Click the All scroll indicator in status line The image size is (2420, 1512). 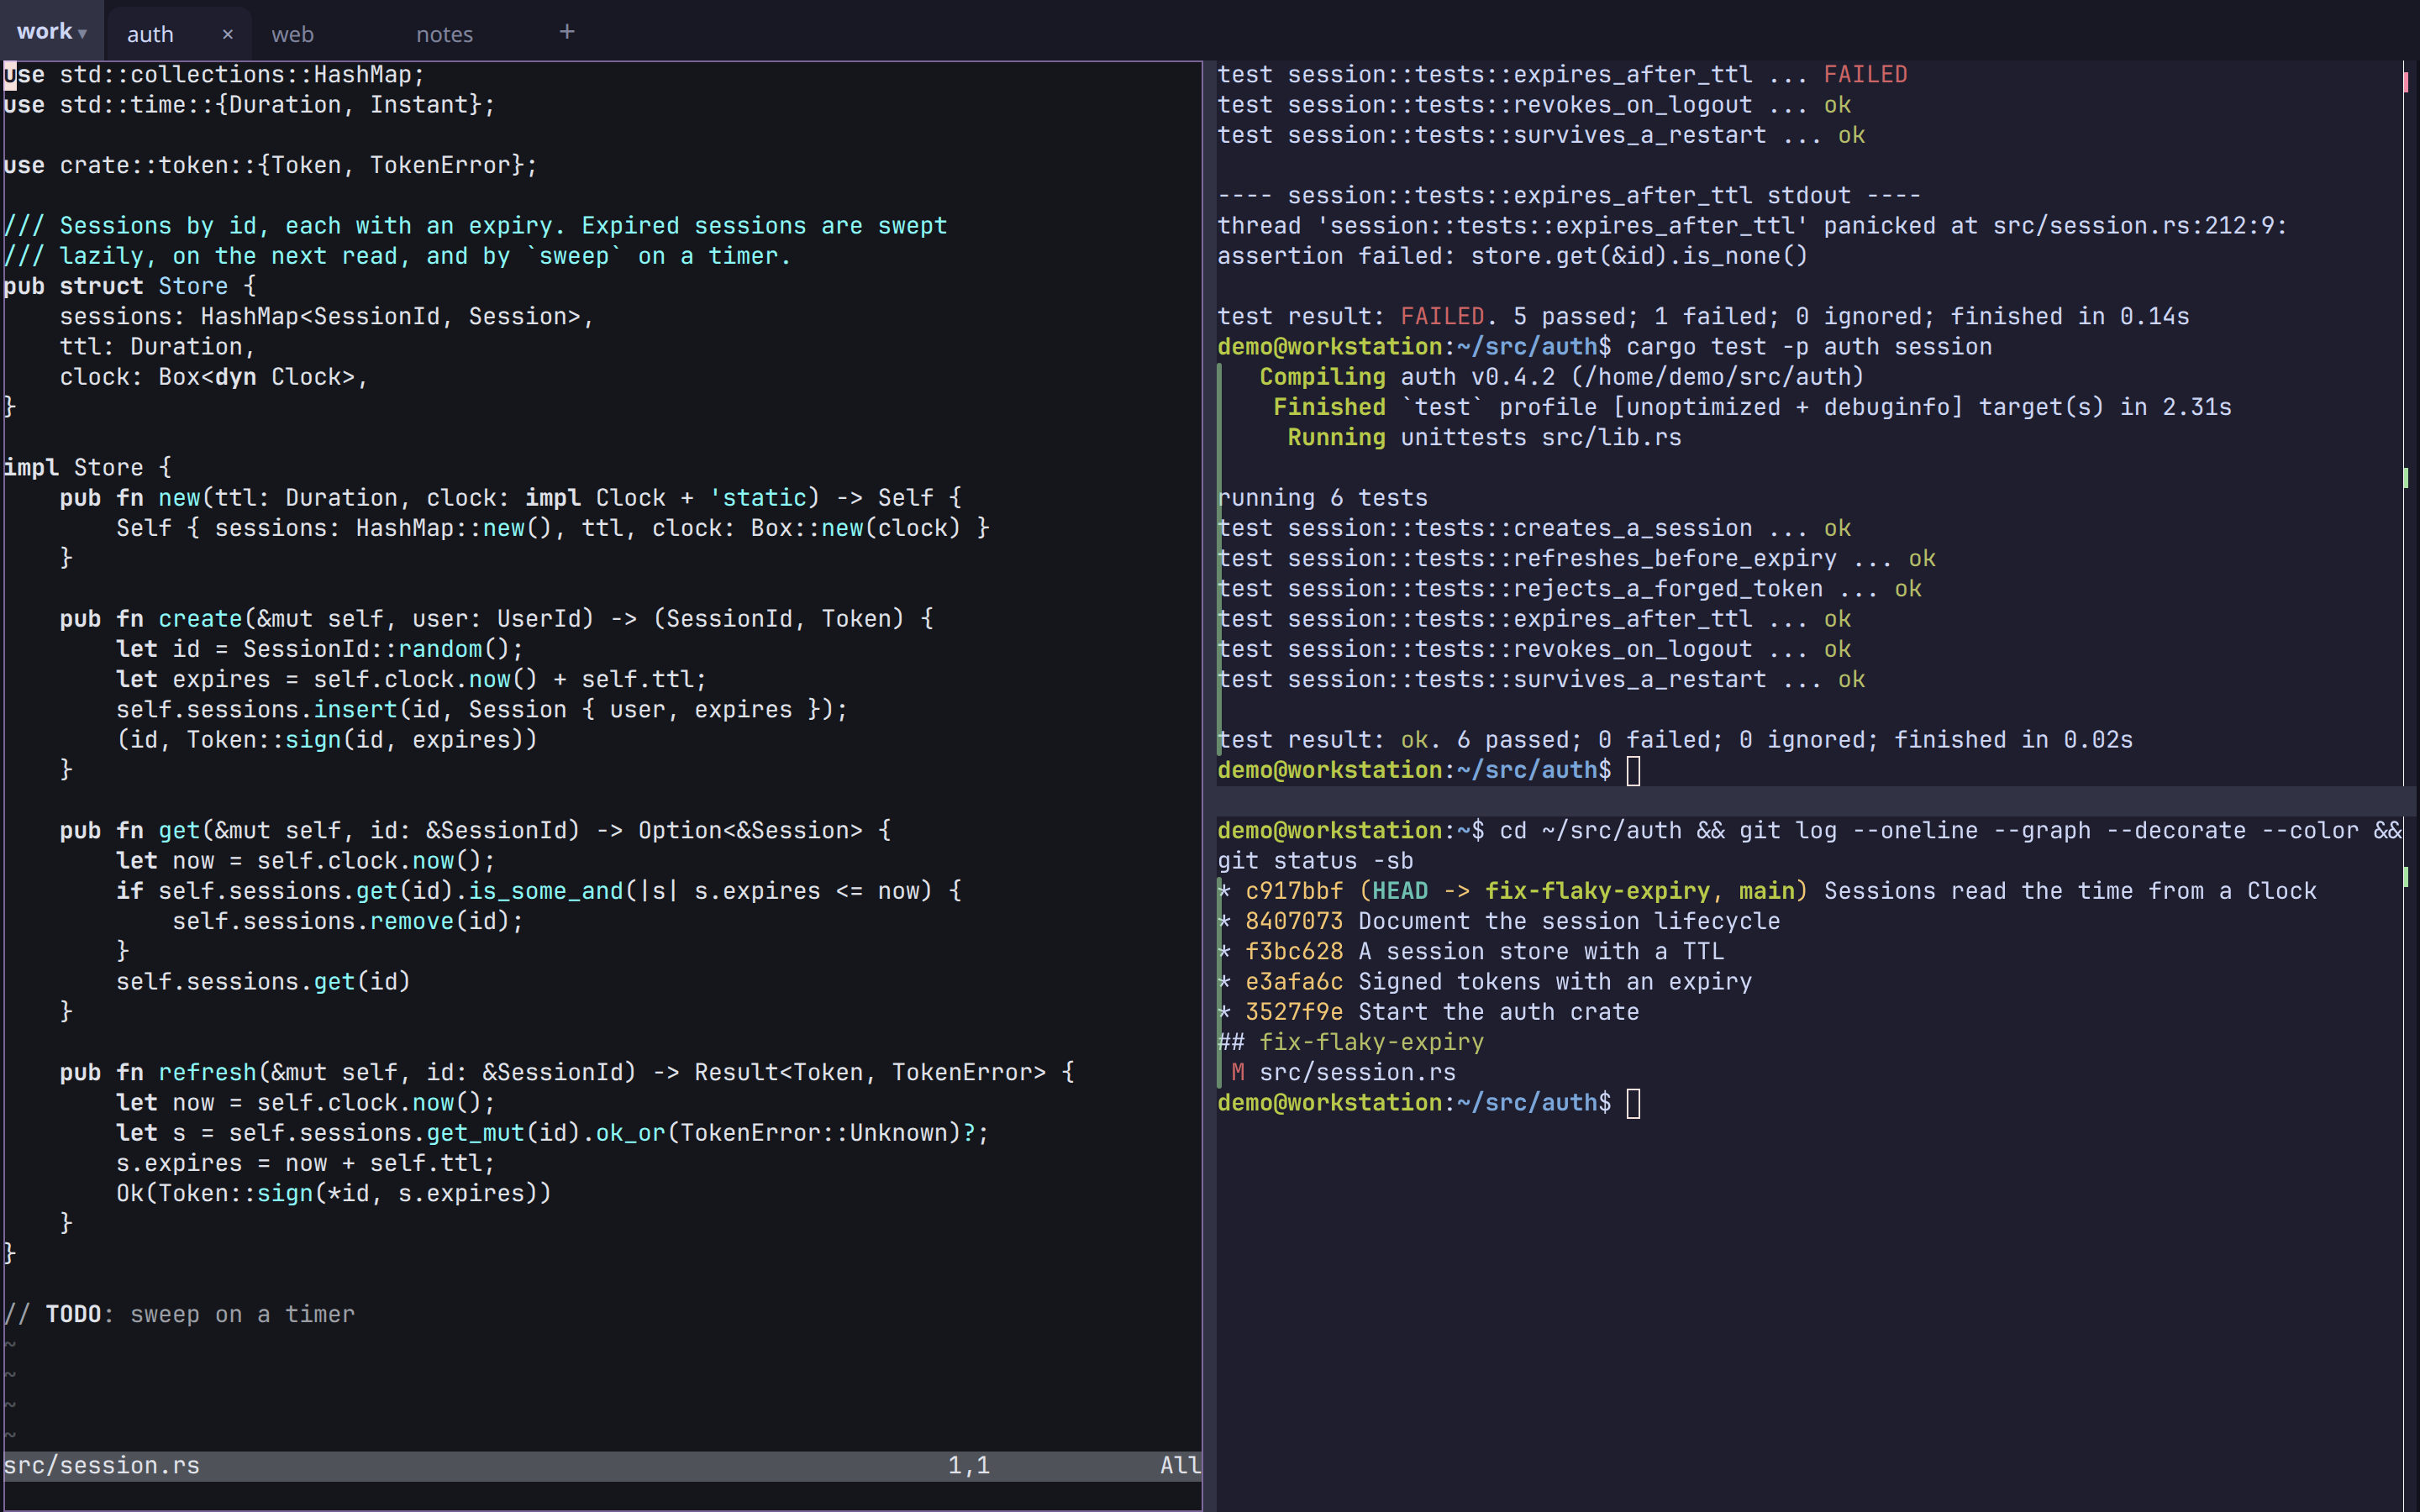[1179, 1465]
